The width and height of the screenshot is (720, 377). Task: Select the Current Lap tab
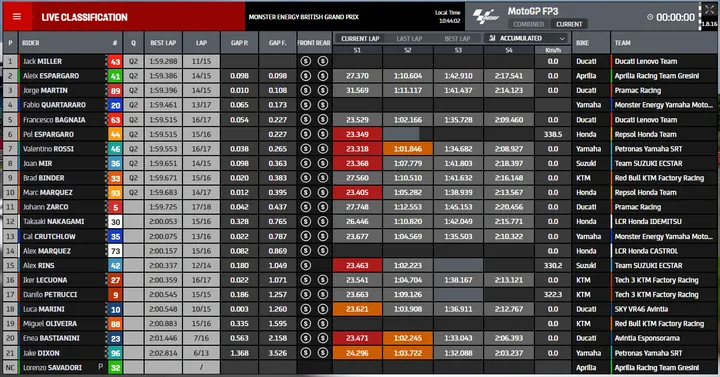click(360, 39)
